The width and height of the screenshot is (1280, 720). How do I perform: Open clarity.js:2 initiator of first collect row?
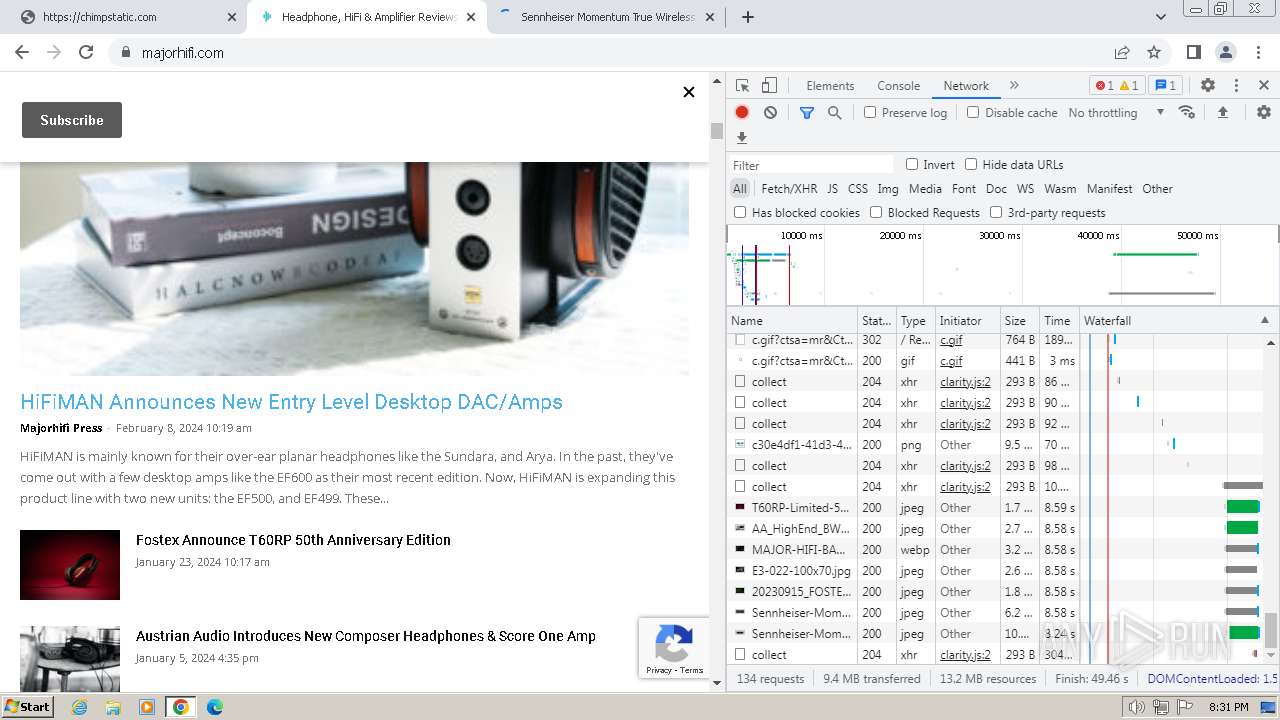pos(965,382)
